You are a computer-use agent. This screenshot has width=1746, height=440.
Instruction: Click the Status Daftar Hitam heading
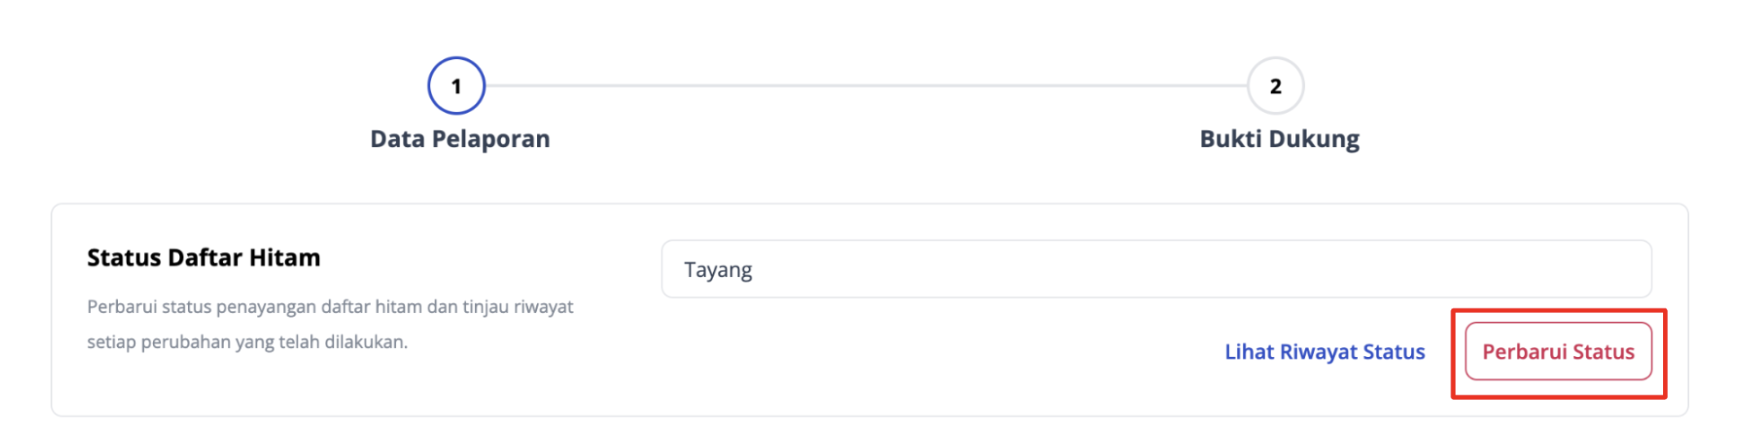[204, 258]
